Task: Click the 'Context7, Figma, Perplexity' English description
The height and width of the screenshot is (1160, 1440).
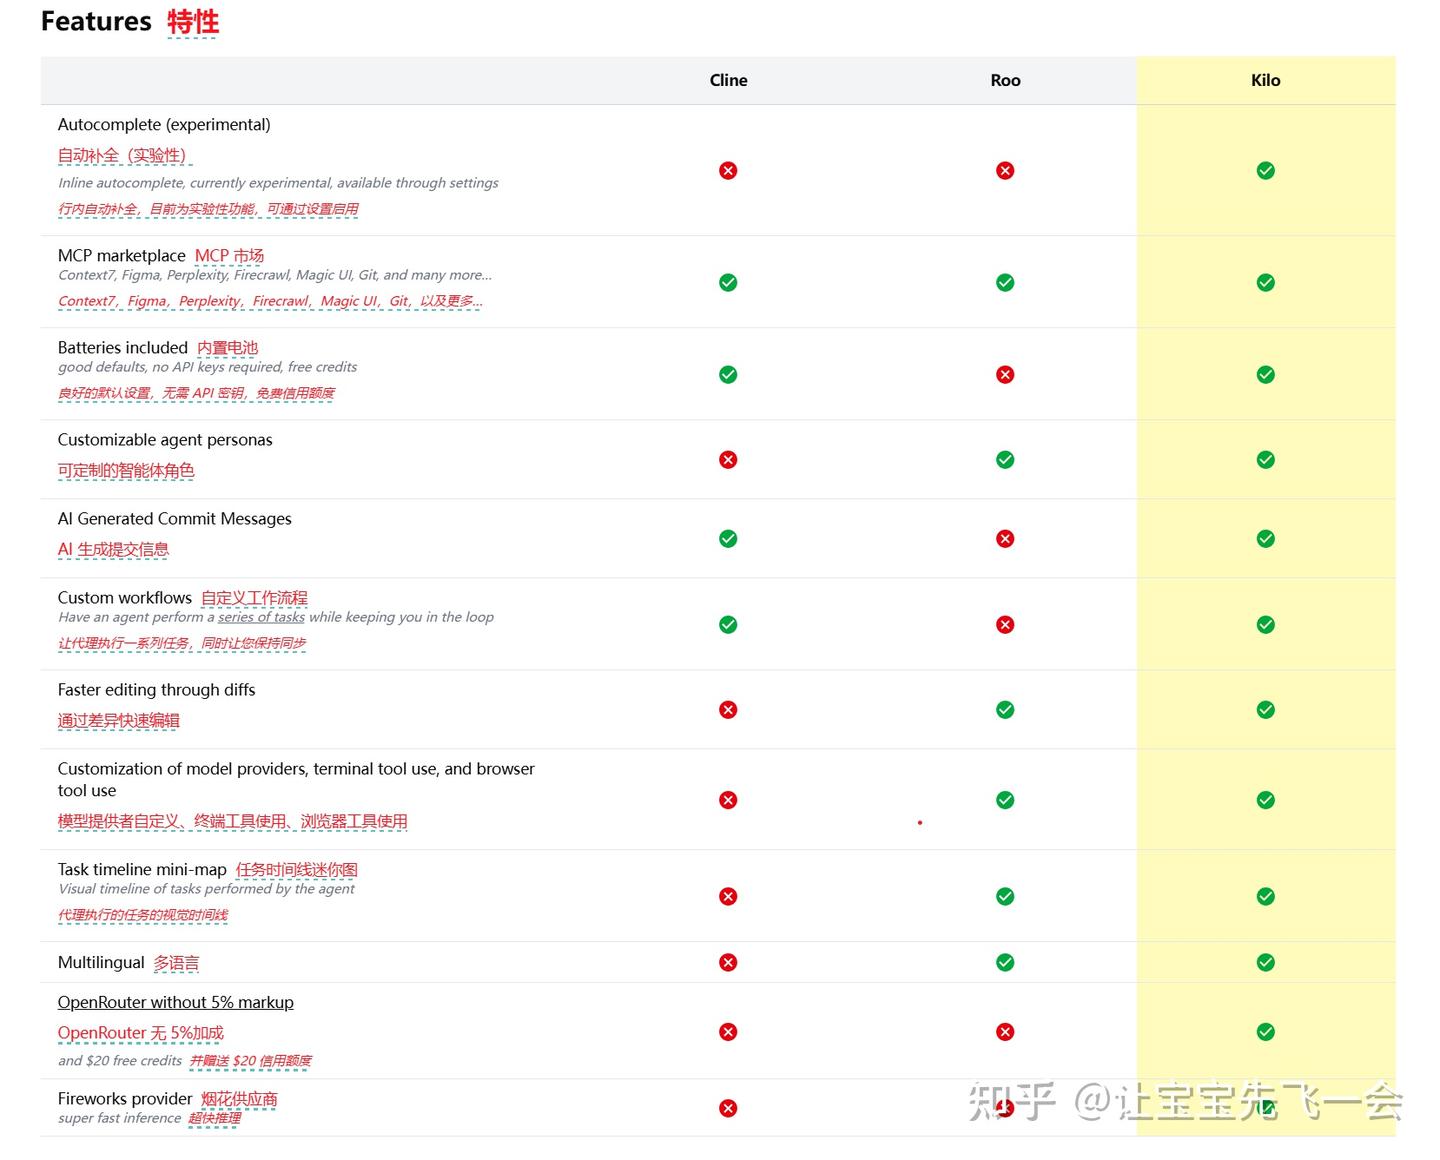Action: [275, 275]
